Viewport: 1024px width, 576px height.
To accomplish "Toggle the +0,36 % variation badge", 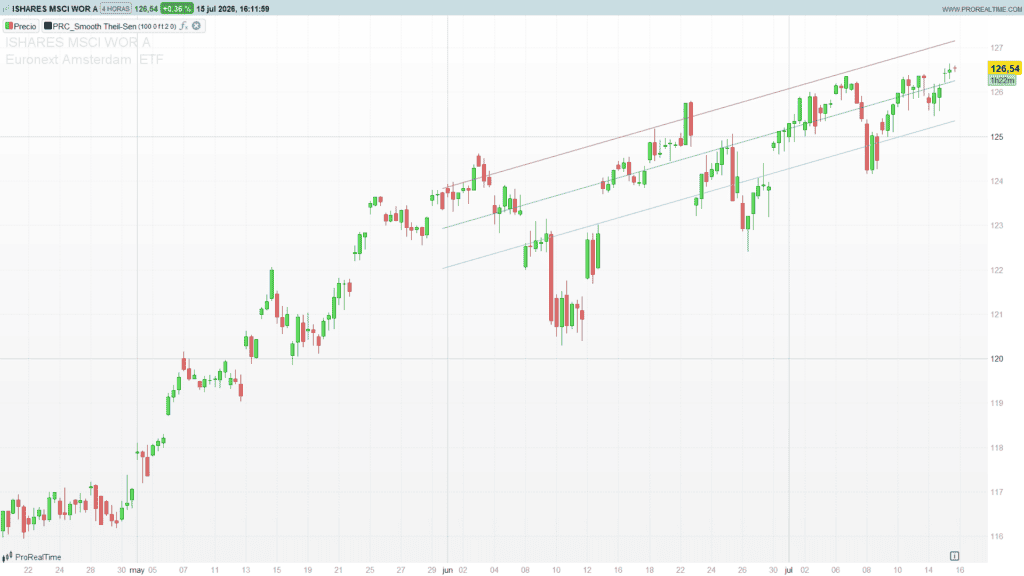I will tap(177, 8).
